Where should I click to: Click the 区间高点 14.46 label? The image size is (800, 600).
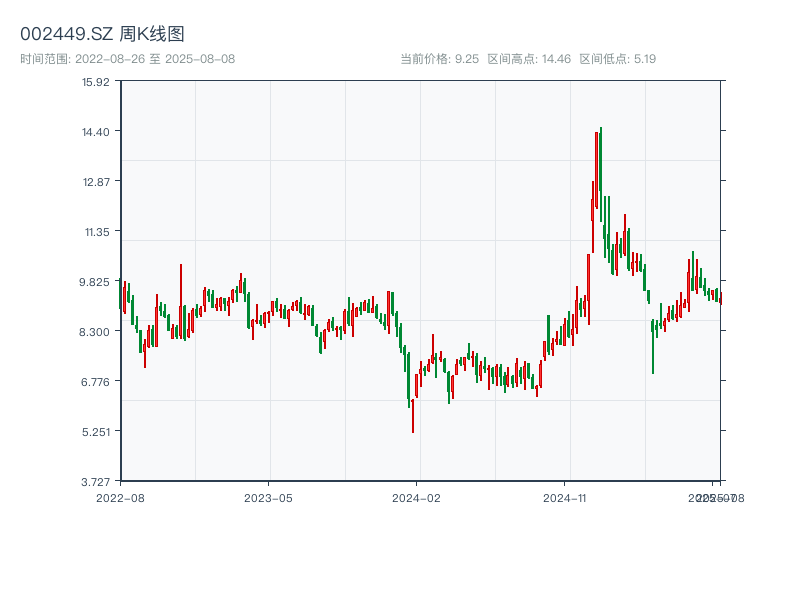click(x=528, y=59)
